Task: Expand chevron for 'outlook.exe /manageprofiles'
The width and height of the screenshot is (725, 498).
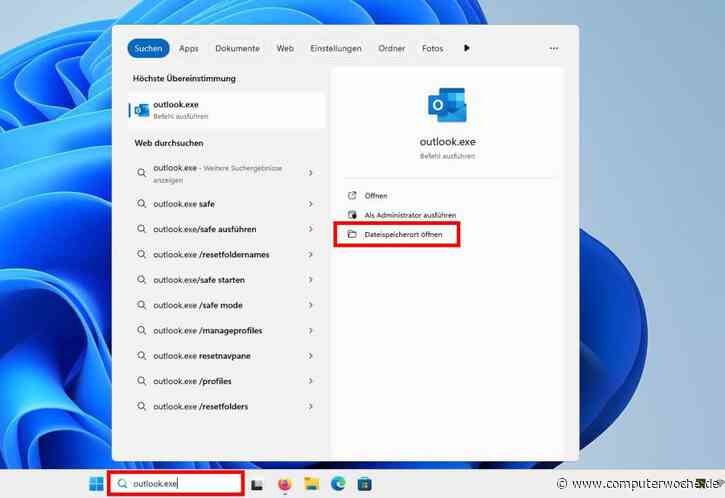Action: 311,331
